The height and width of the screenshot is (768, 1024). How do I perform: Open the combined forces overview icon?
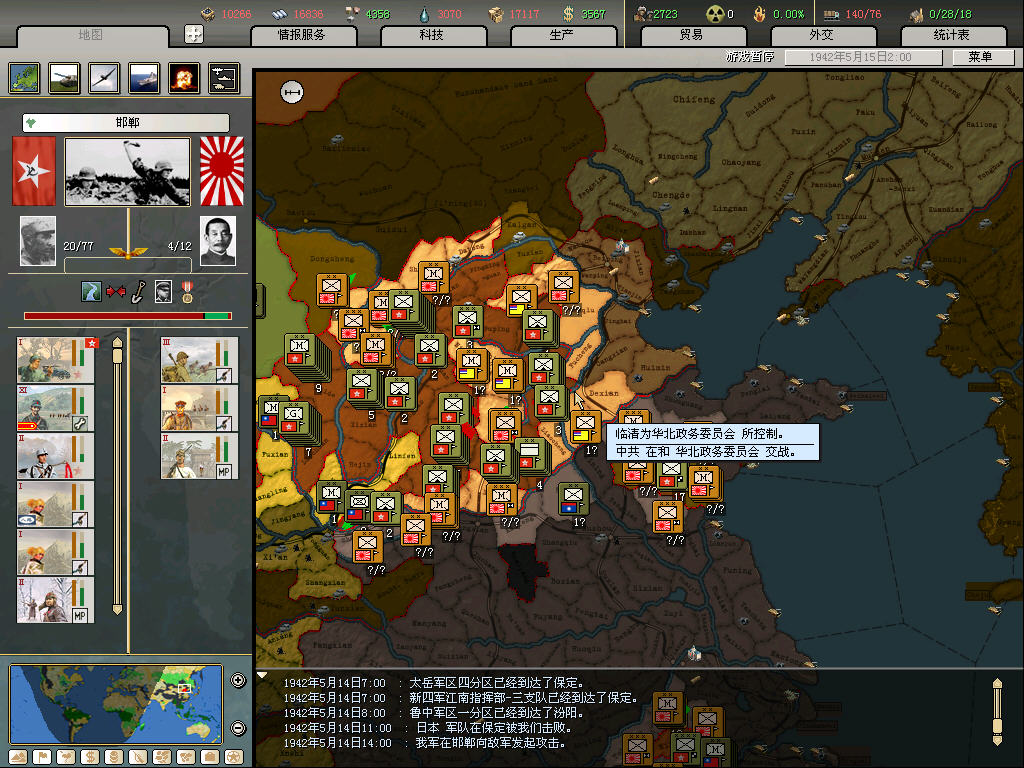[224, 78]
